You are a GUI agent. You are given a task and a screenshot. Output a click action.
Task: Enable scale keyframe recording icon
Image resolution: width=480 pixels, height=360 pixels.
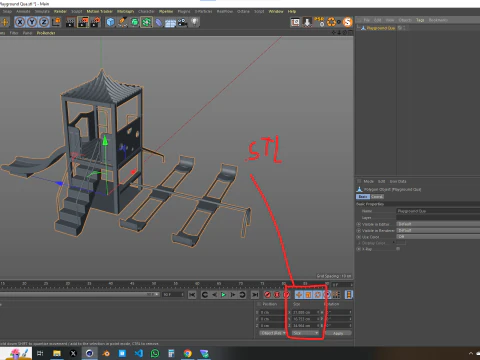[x=308, y=295]
